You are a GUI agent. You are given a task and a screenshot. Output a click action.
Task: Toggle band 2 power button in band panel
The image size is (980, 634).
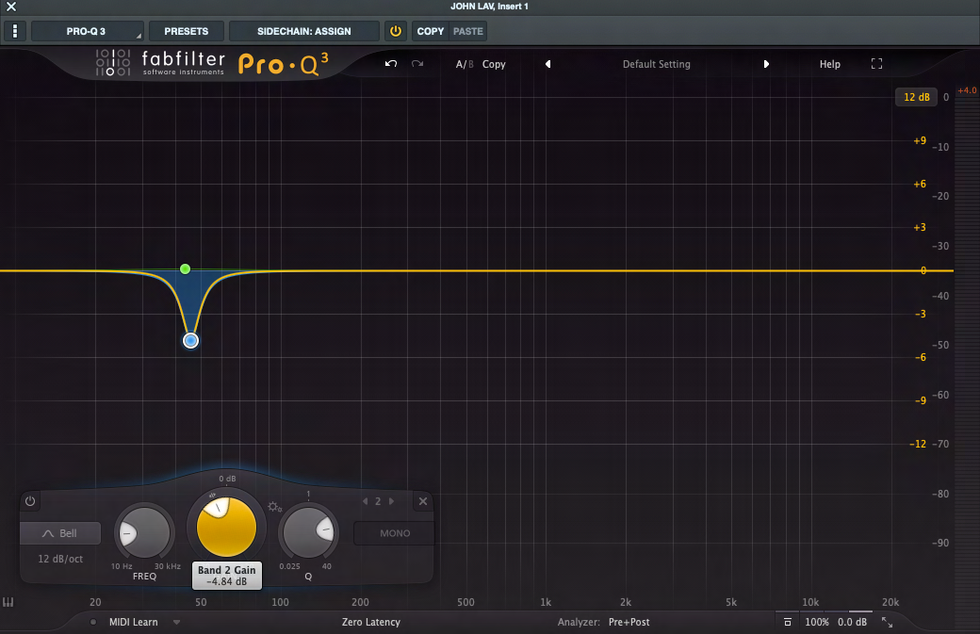point(30,501)
